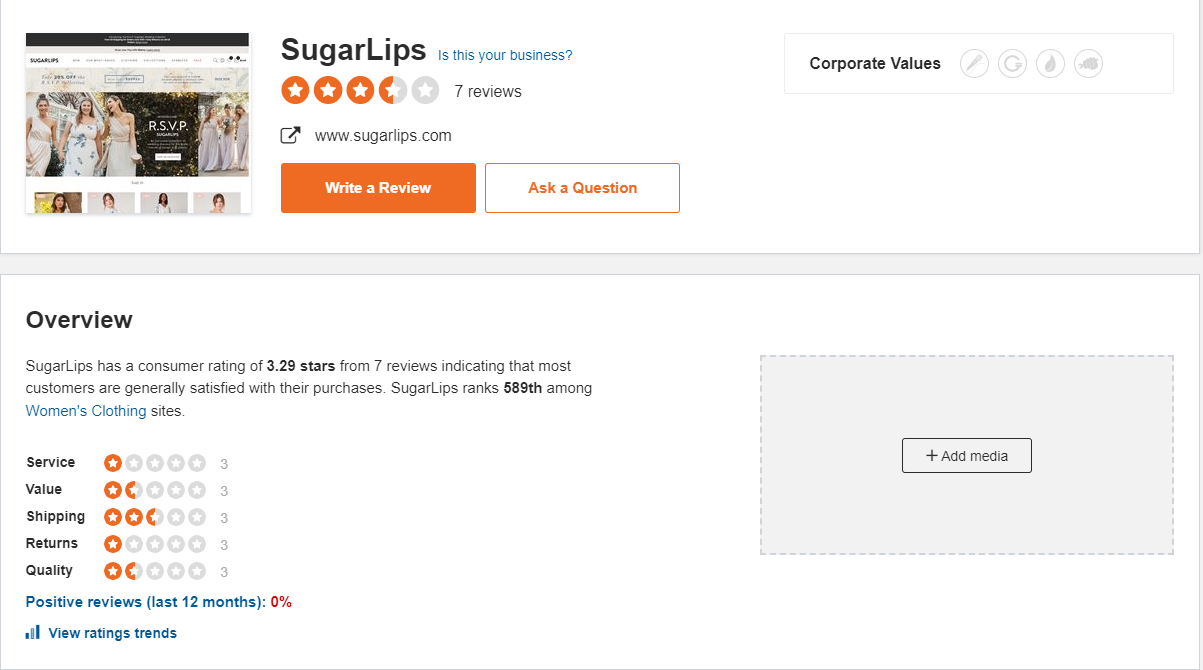Image resolution: width=1203 pixels, height=670 pixels.
Task: Click the SugarLips storefront thumbnail image
Action: [137, 123]
